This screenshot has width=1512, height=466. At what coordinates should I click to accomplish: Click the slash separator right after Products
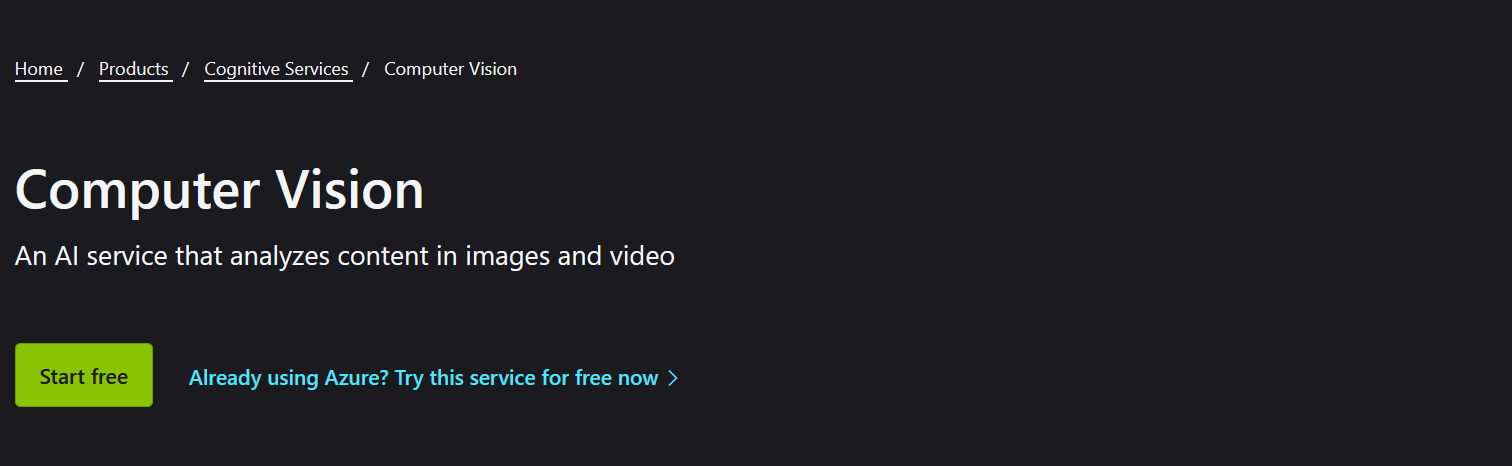185,69
